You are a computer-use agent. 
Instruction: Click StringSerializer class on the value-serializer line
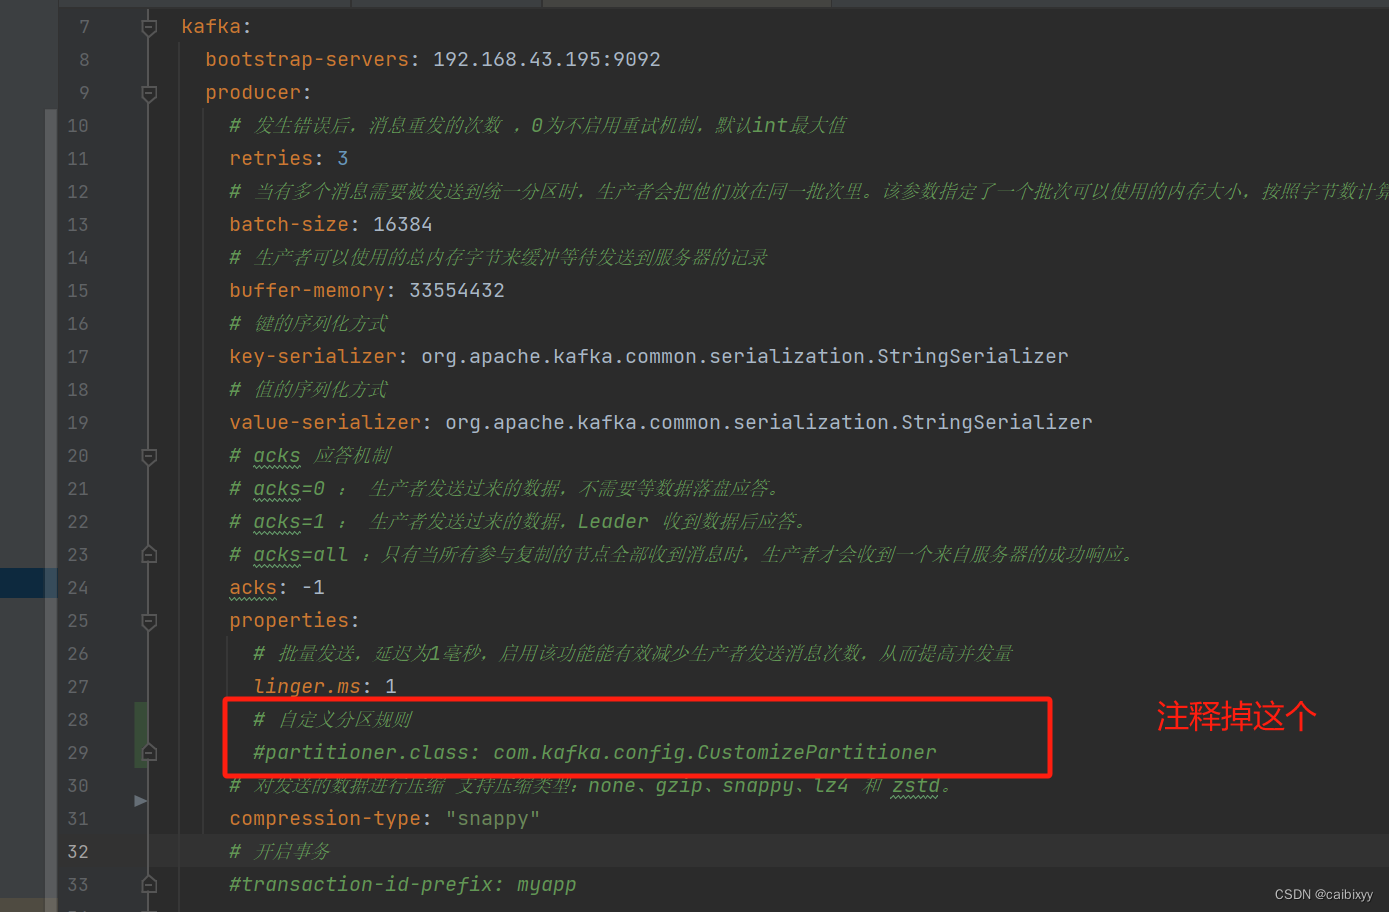click(x=997, y=423)
